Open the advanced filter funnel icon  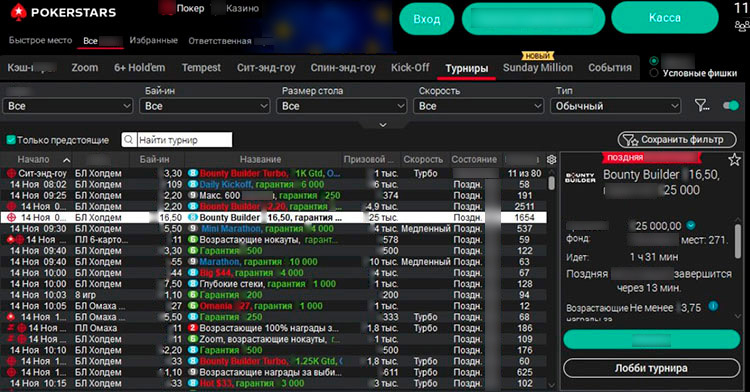point(702,106)
